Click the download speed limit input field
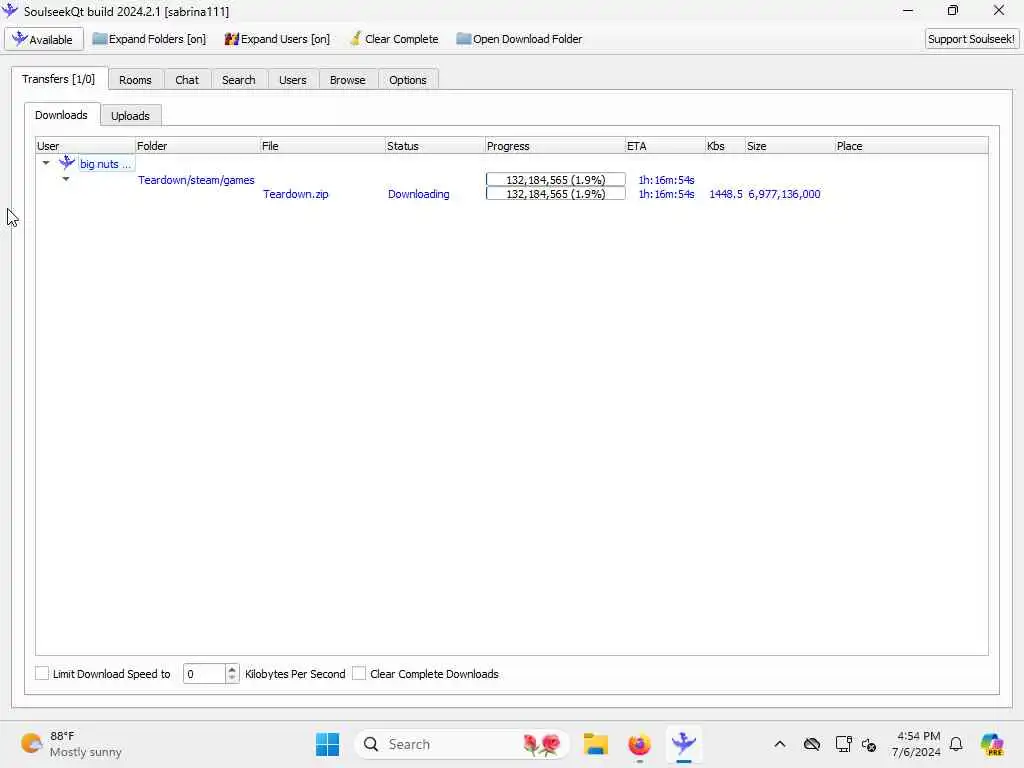1024x768 pixels. [x=204, y=674]
